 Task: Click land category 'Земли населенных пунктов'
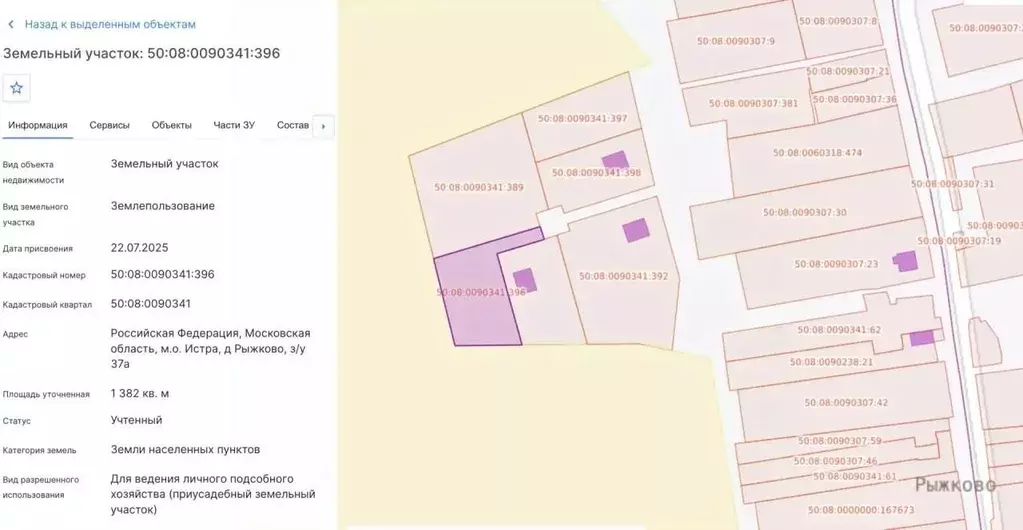(185, 450)
